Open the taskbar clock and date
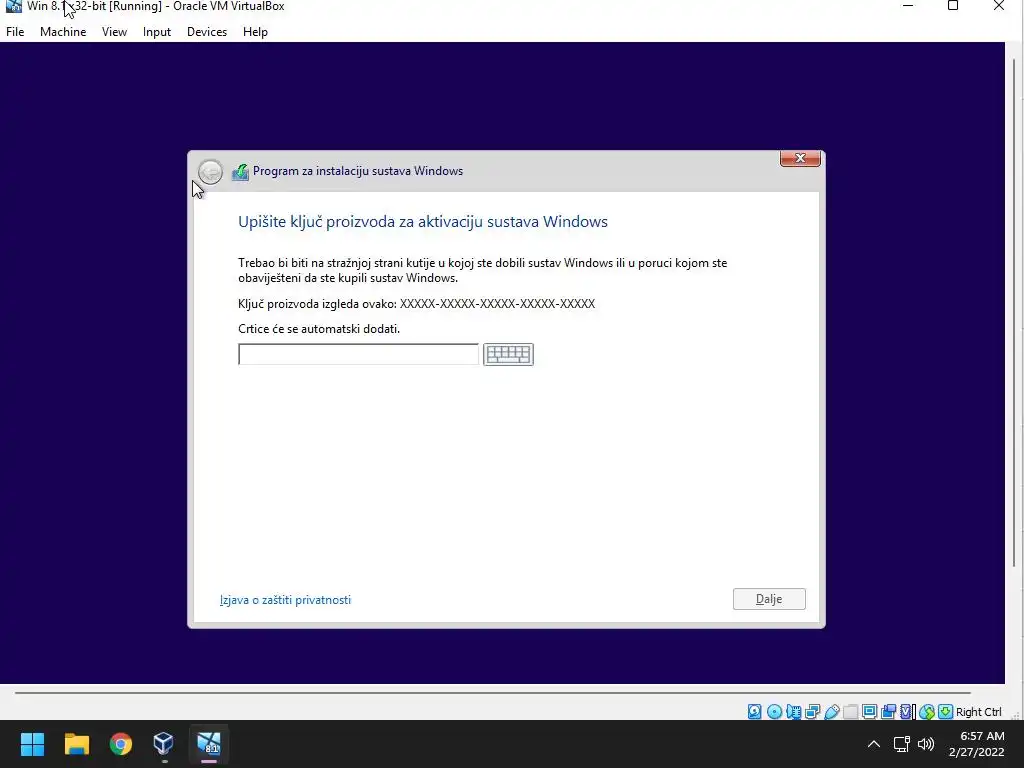This screenshot has height=768, width=1024. (976, 744)
